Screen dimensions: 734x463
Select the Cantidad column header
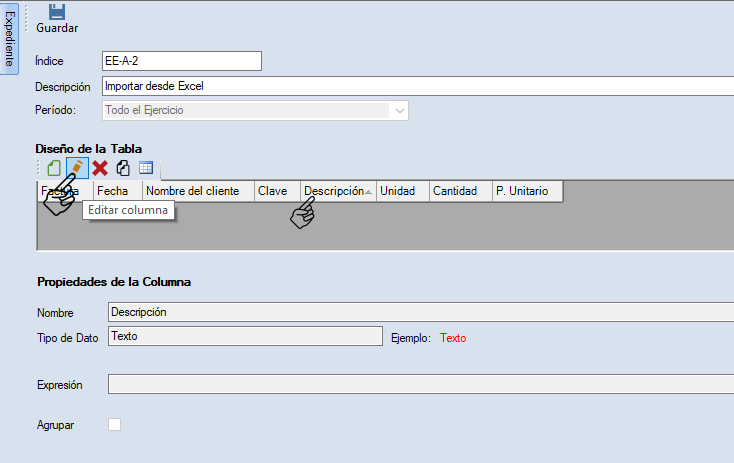pyautogui.click(x=459, y=191)
